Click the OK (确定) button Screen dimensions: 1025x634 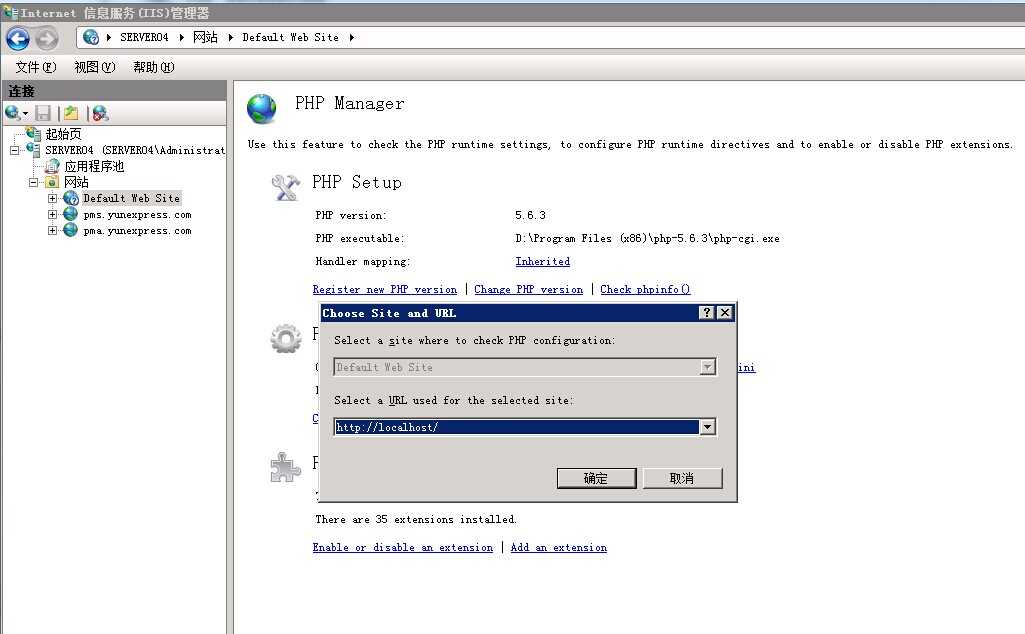coord(596,478)
